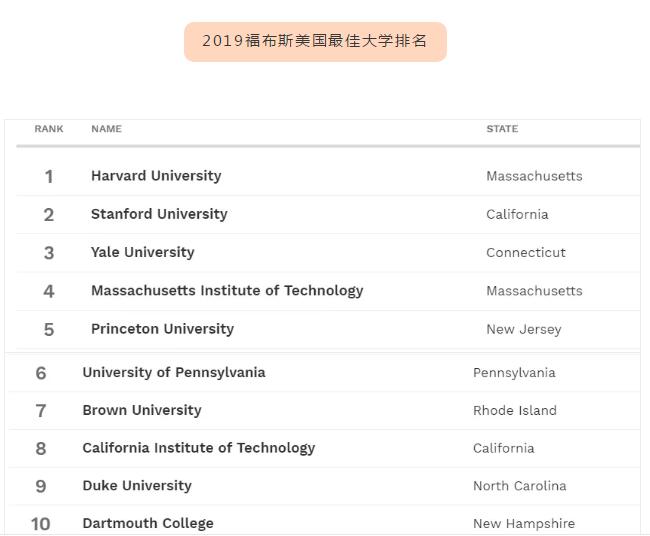Open Massachusetts Institute of Technology entry
650x536 pixels.
coord(227,291)
